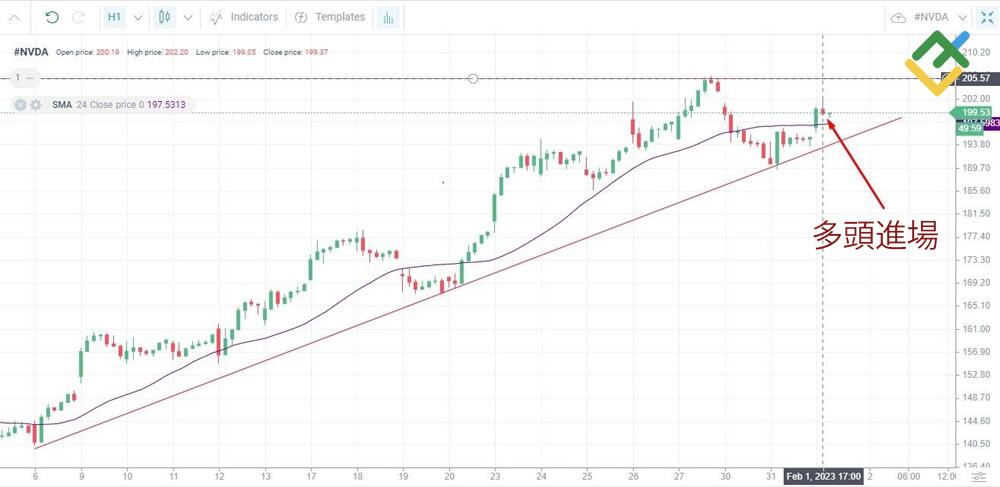The width and height of the screenshot is (1000, 487).
Task: Toggle the volume bars icon
Action: click(388, 18)
